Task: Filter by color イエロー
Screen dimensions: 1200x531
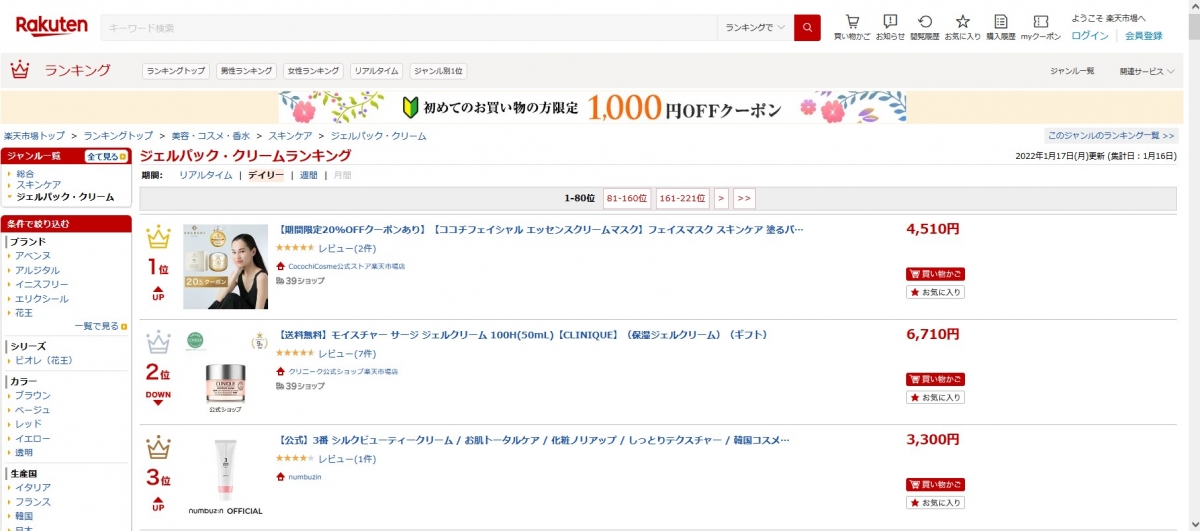Action: point(32,438)
